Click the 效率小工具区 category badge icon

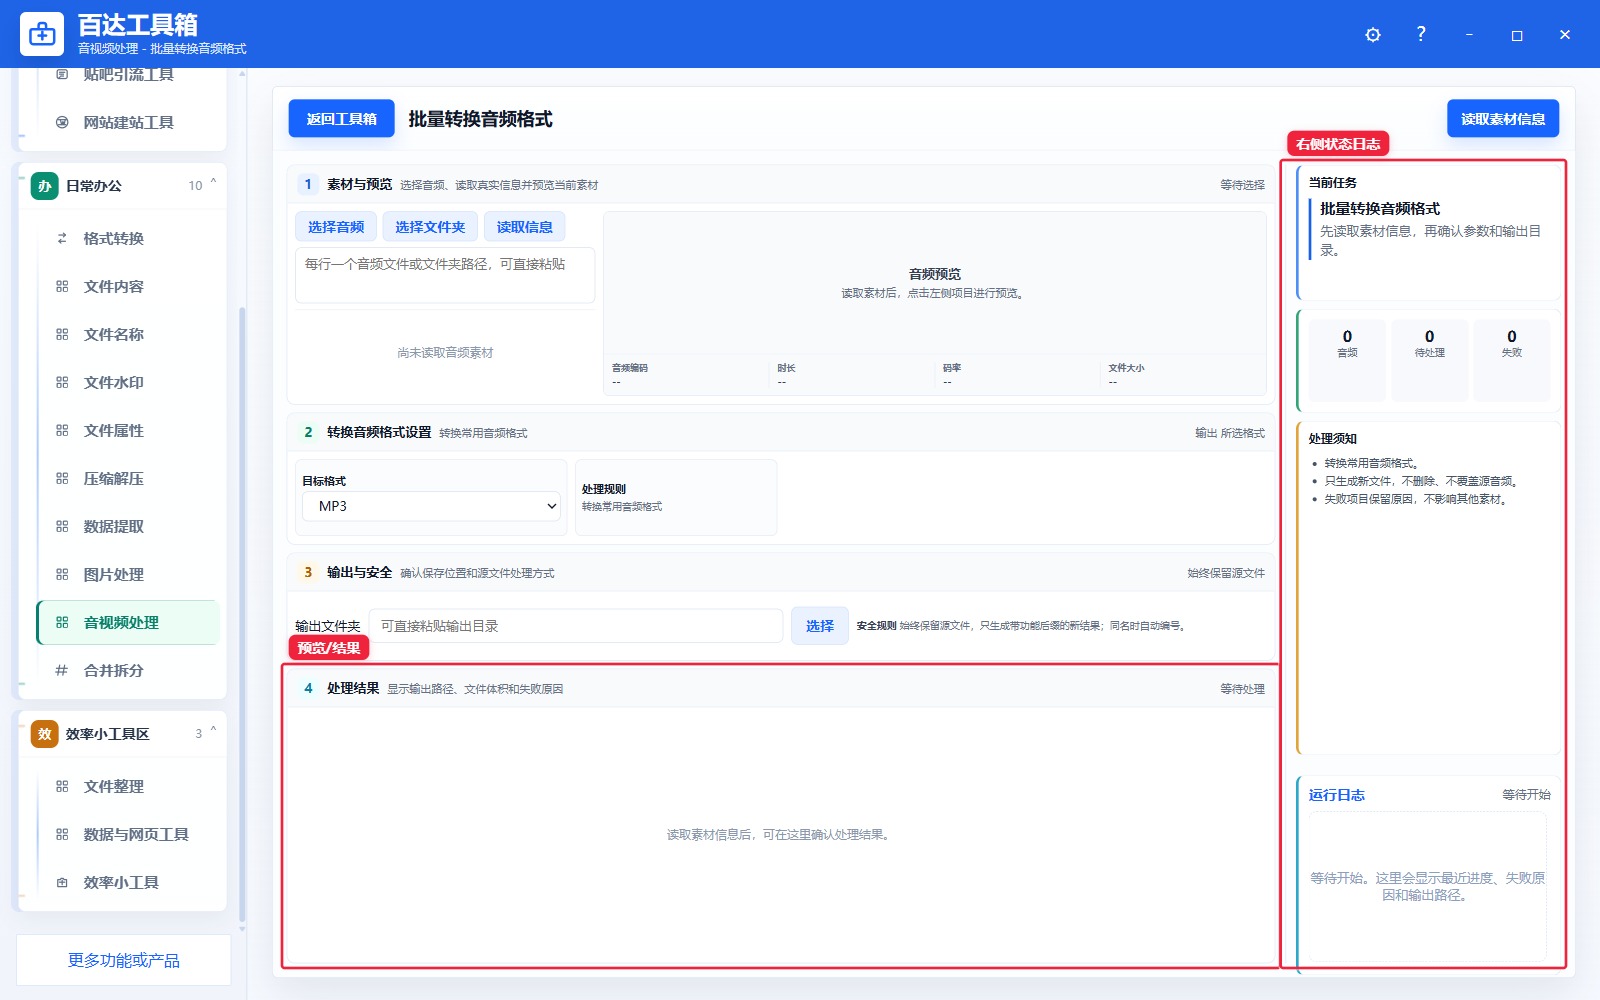tap(44, 734)
